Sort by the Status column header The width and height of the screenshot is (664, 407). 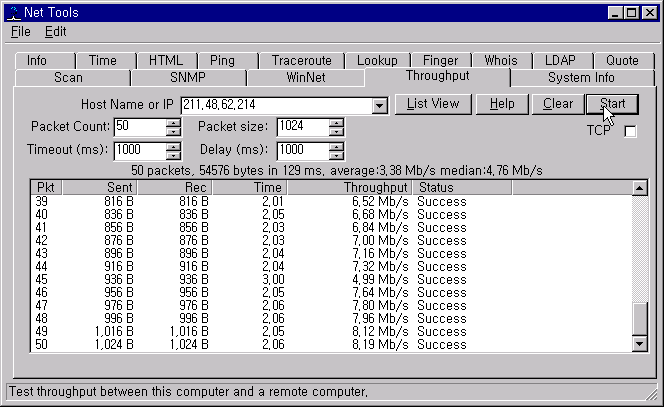pos(462,188)
